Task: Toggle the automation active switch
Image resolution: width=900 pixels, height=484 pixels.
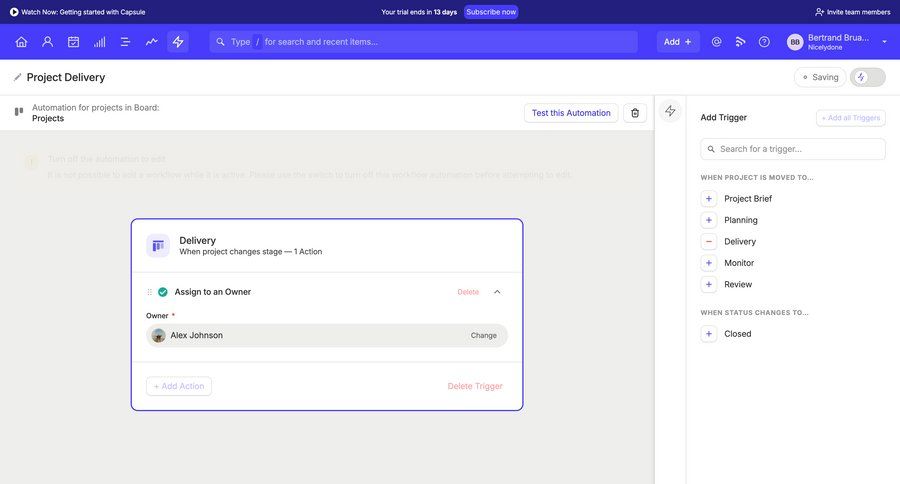Action: 867,77
